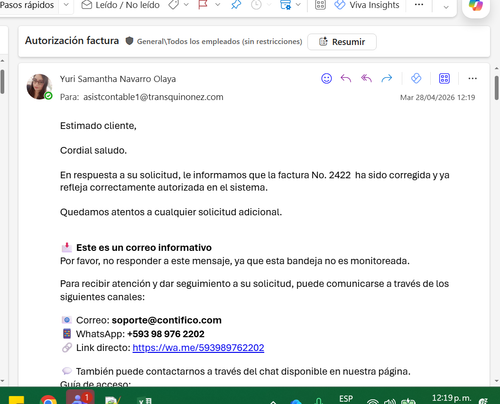Viewport: 500px width, 404px height.
Task: Reply all using the double arrow icon
Action: pyautogui.click(x=366, y=78)
